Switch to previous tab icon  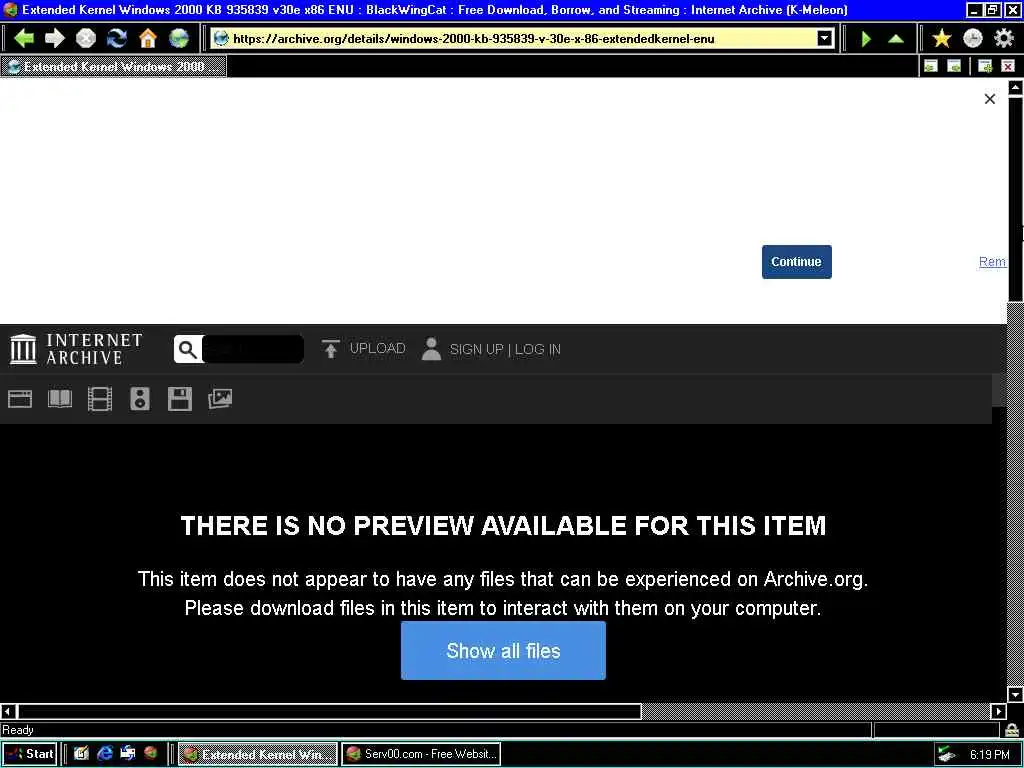click(931, 66)
